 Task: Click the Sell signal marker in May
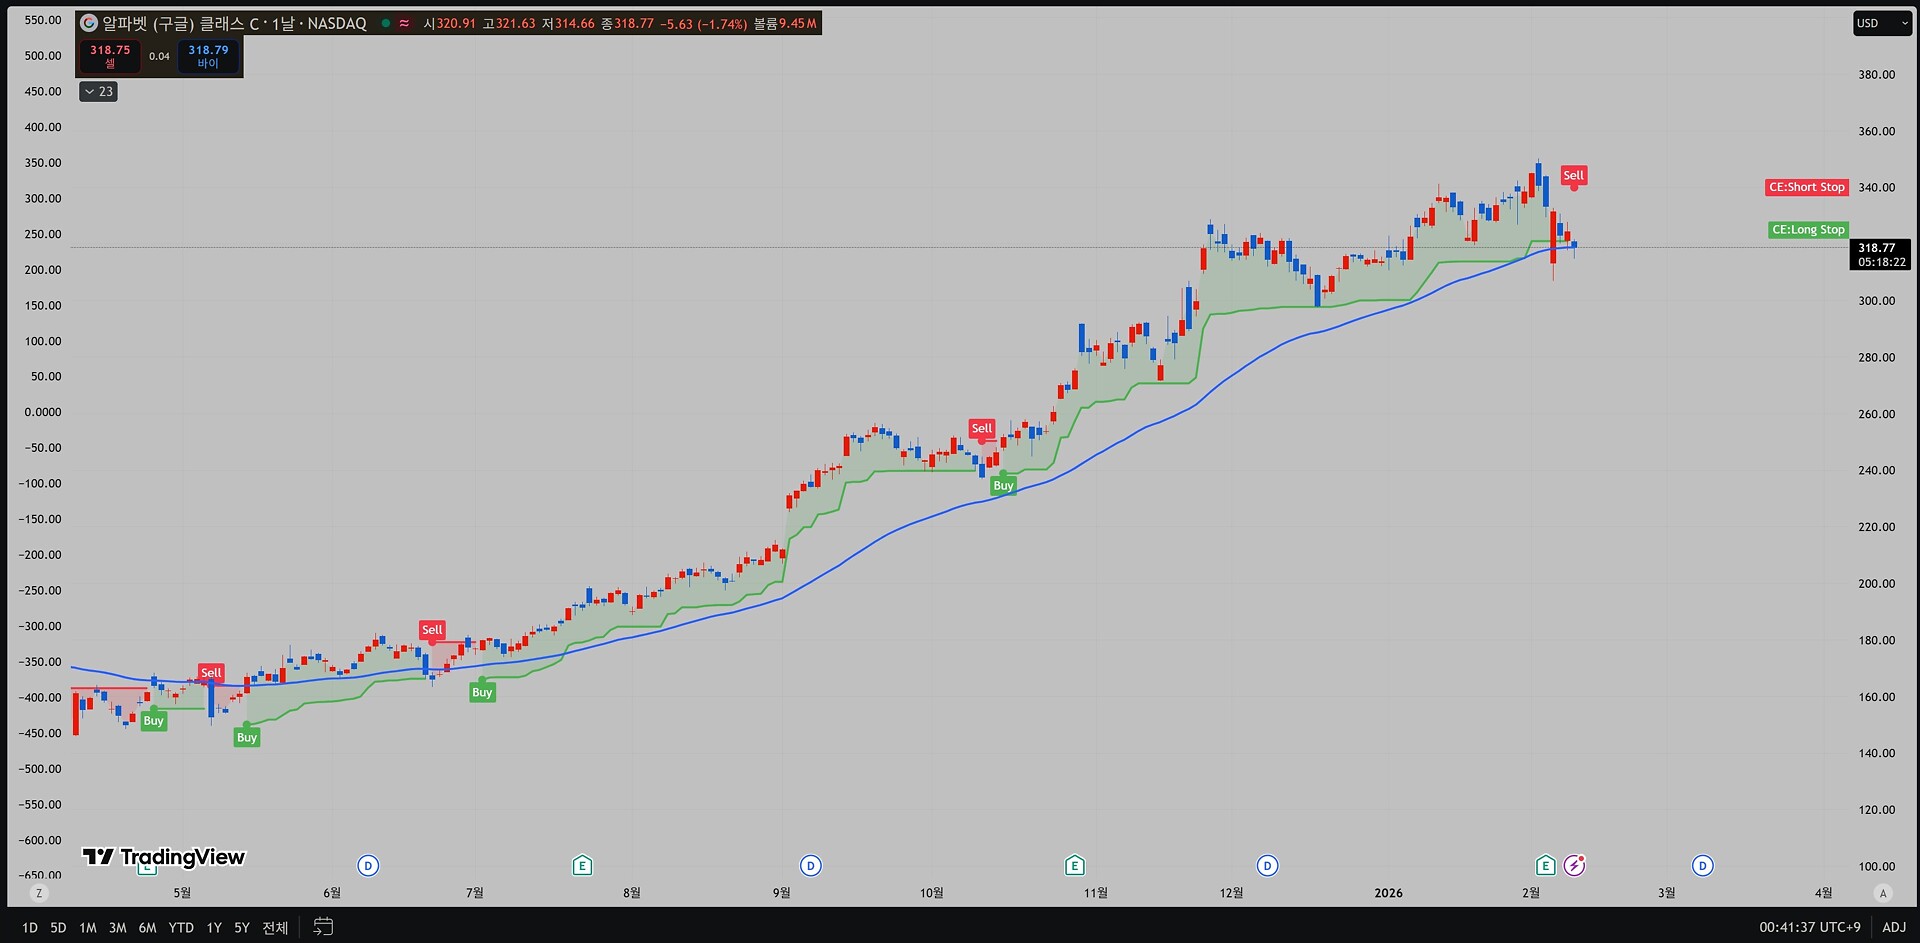(211, 672)
